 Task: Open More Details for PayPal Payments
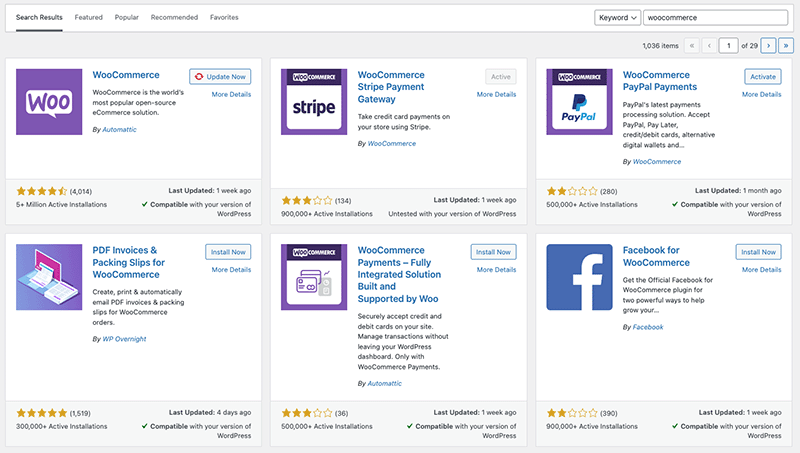[762, 94]
